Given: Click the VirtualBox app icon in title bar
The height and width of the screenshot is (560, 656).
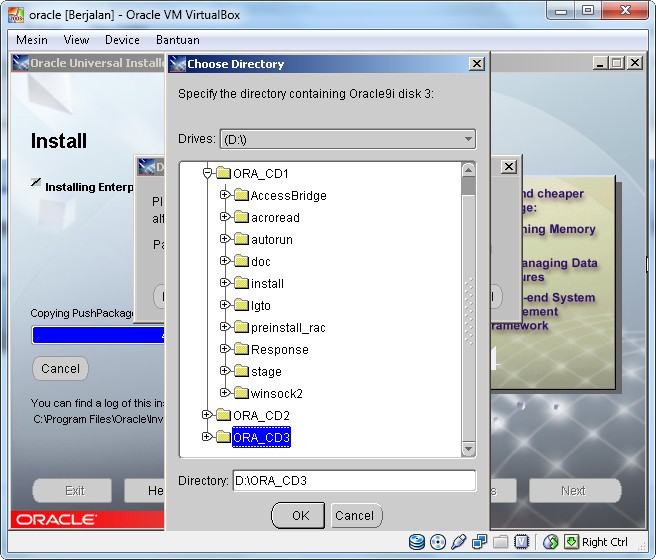Looking at the screenshot, I should click(x=16, y=15).
